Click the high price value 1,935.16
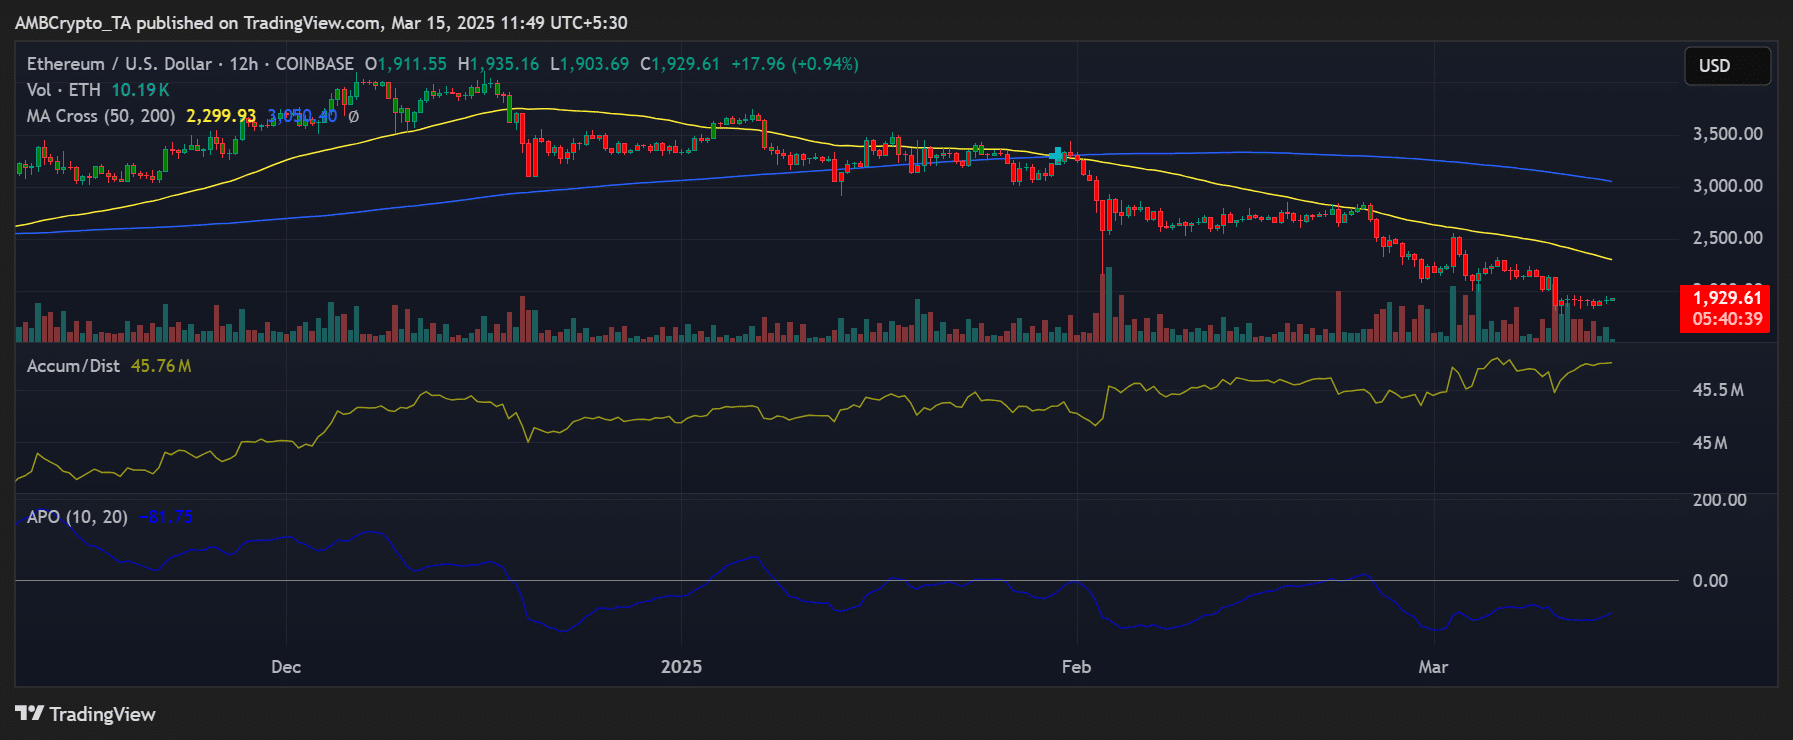 (505, 64)
